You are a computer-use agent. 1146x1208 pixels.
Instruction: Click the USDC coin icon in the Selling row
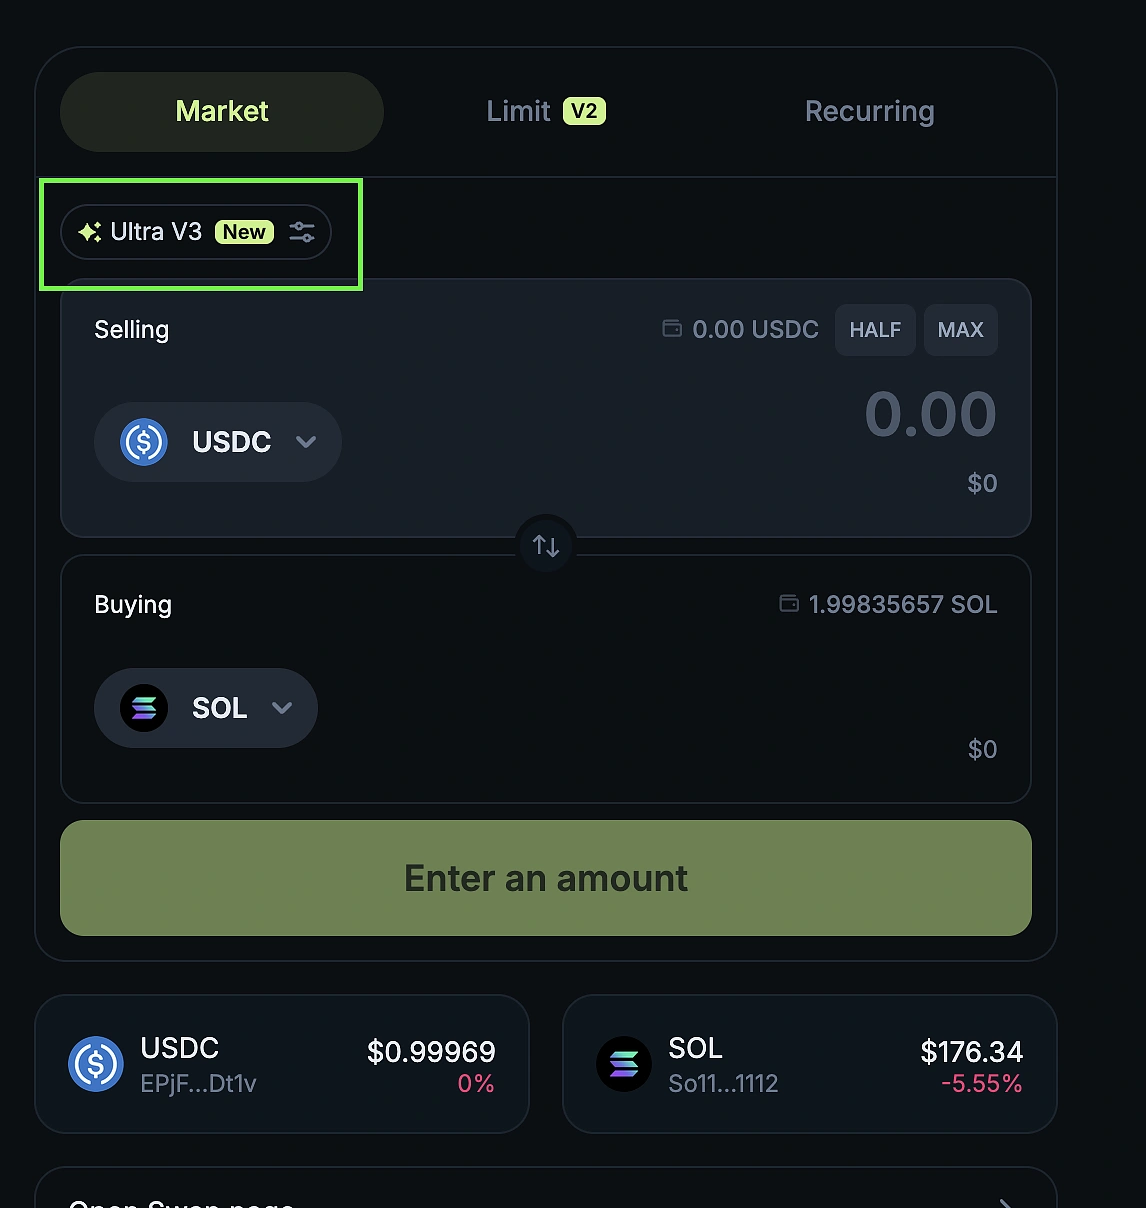[x=143, y=442]
